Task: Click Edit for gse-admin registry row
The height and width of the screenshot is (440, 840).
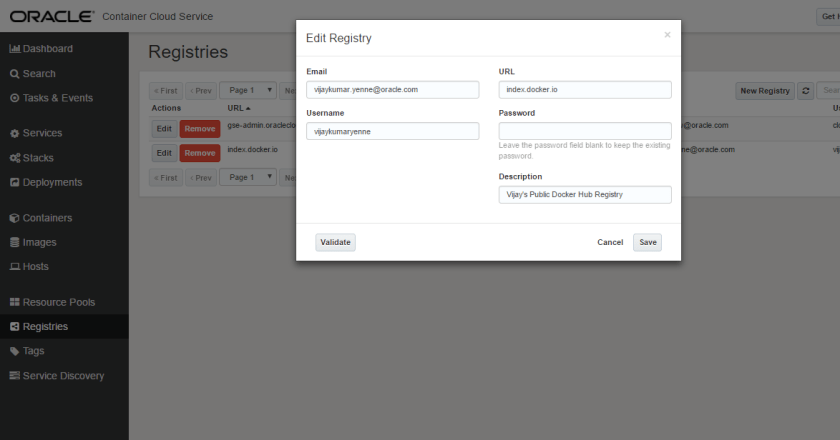Action: click(x=164, y=129)
